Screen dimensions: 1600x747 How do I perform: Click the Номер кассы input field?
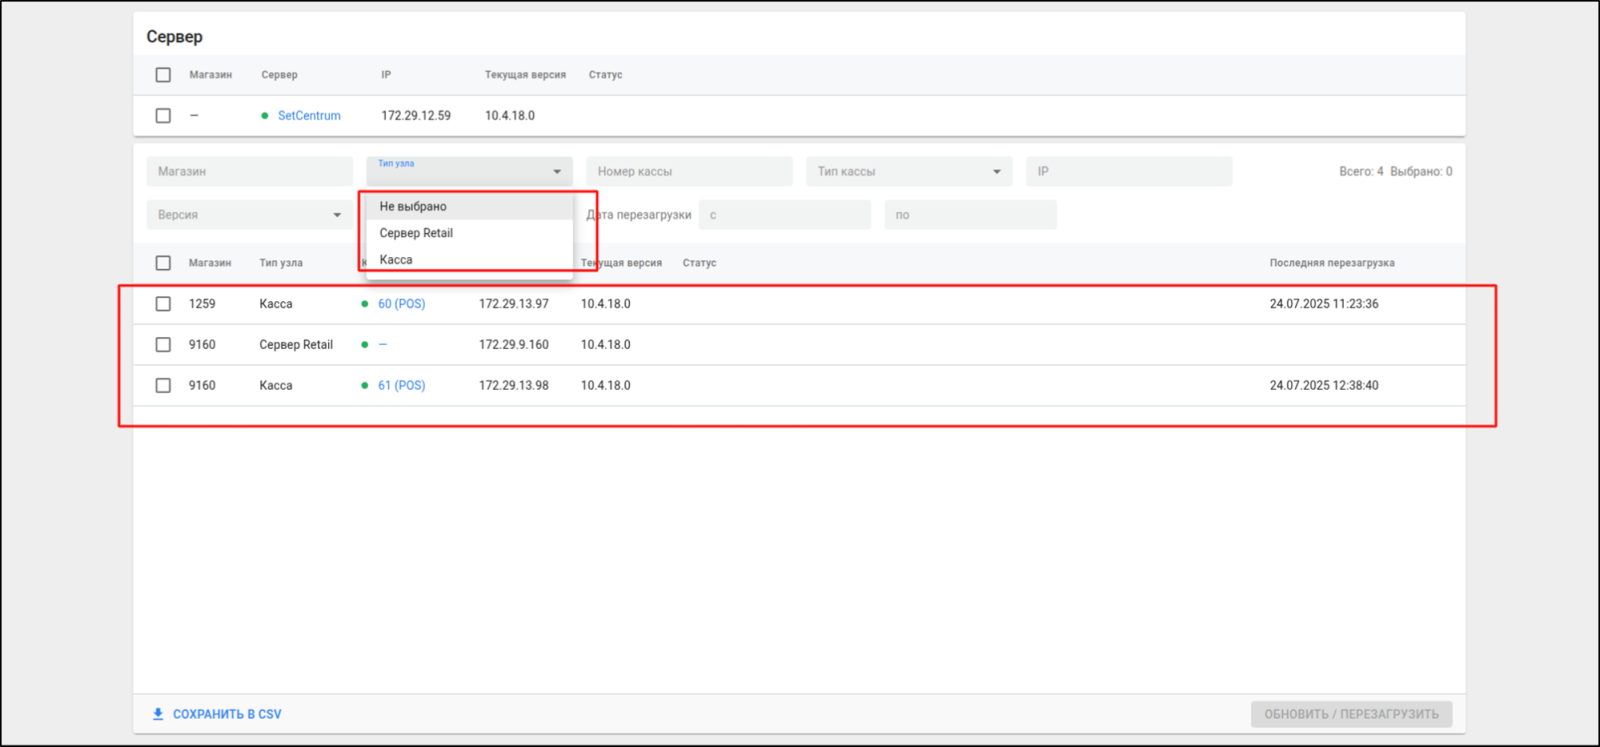[689, 172]
